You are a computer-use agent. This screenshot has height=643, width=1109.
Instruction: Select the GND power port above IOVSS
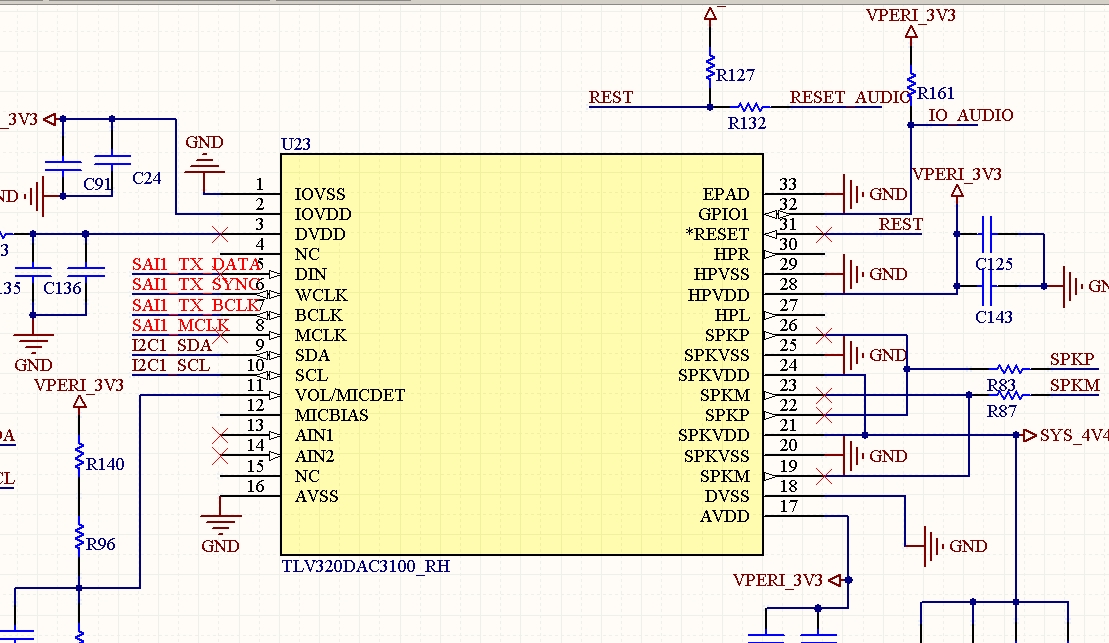coord(204,160)
